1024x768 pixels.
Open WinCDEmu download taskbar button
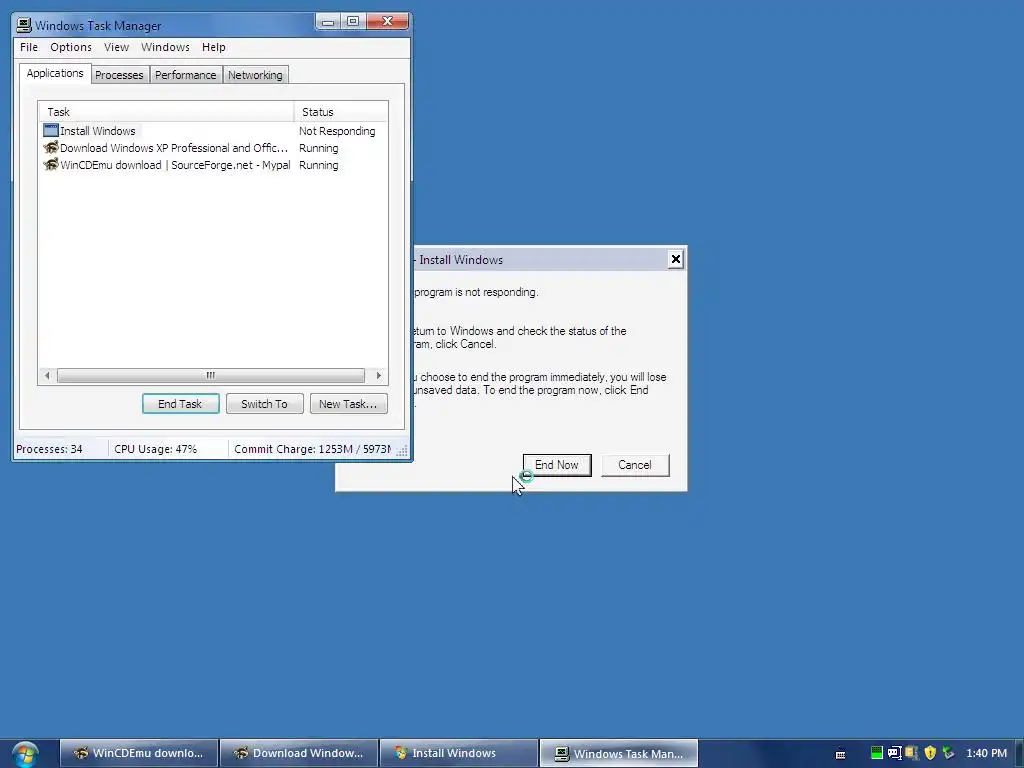(x=139, y=753)
